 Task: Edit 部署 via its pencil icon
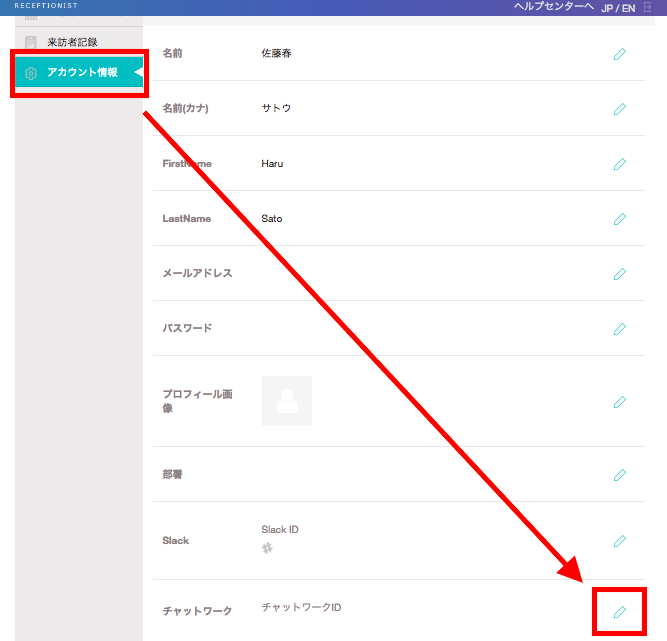(619, 475)
